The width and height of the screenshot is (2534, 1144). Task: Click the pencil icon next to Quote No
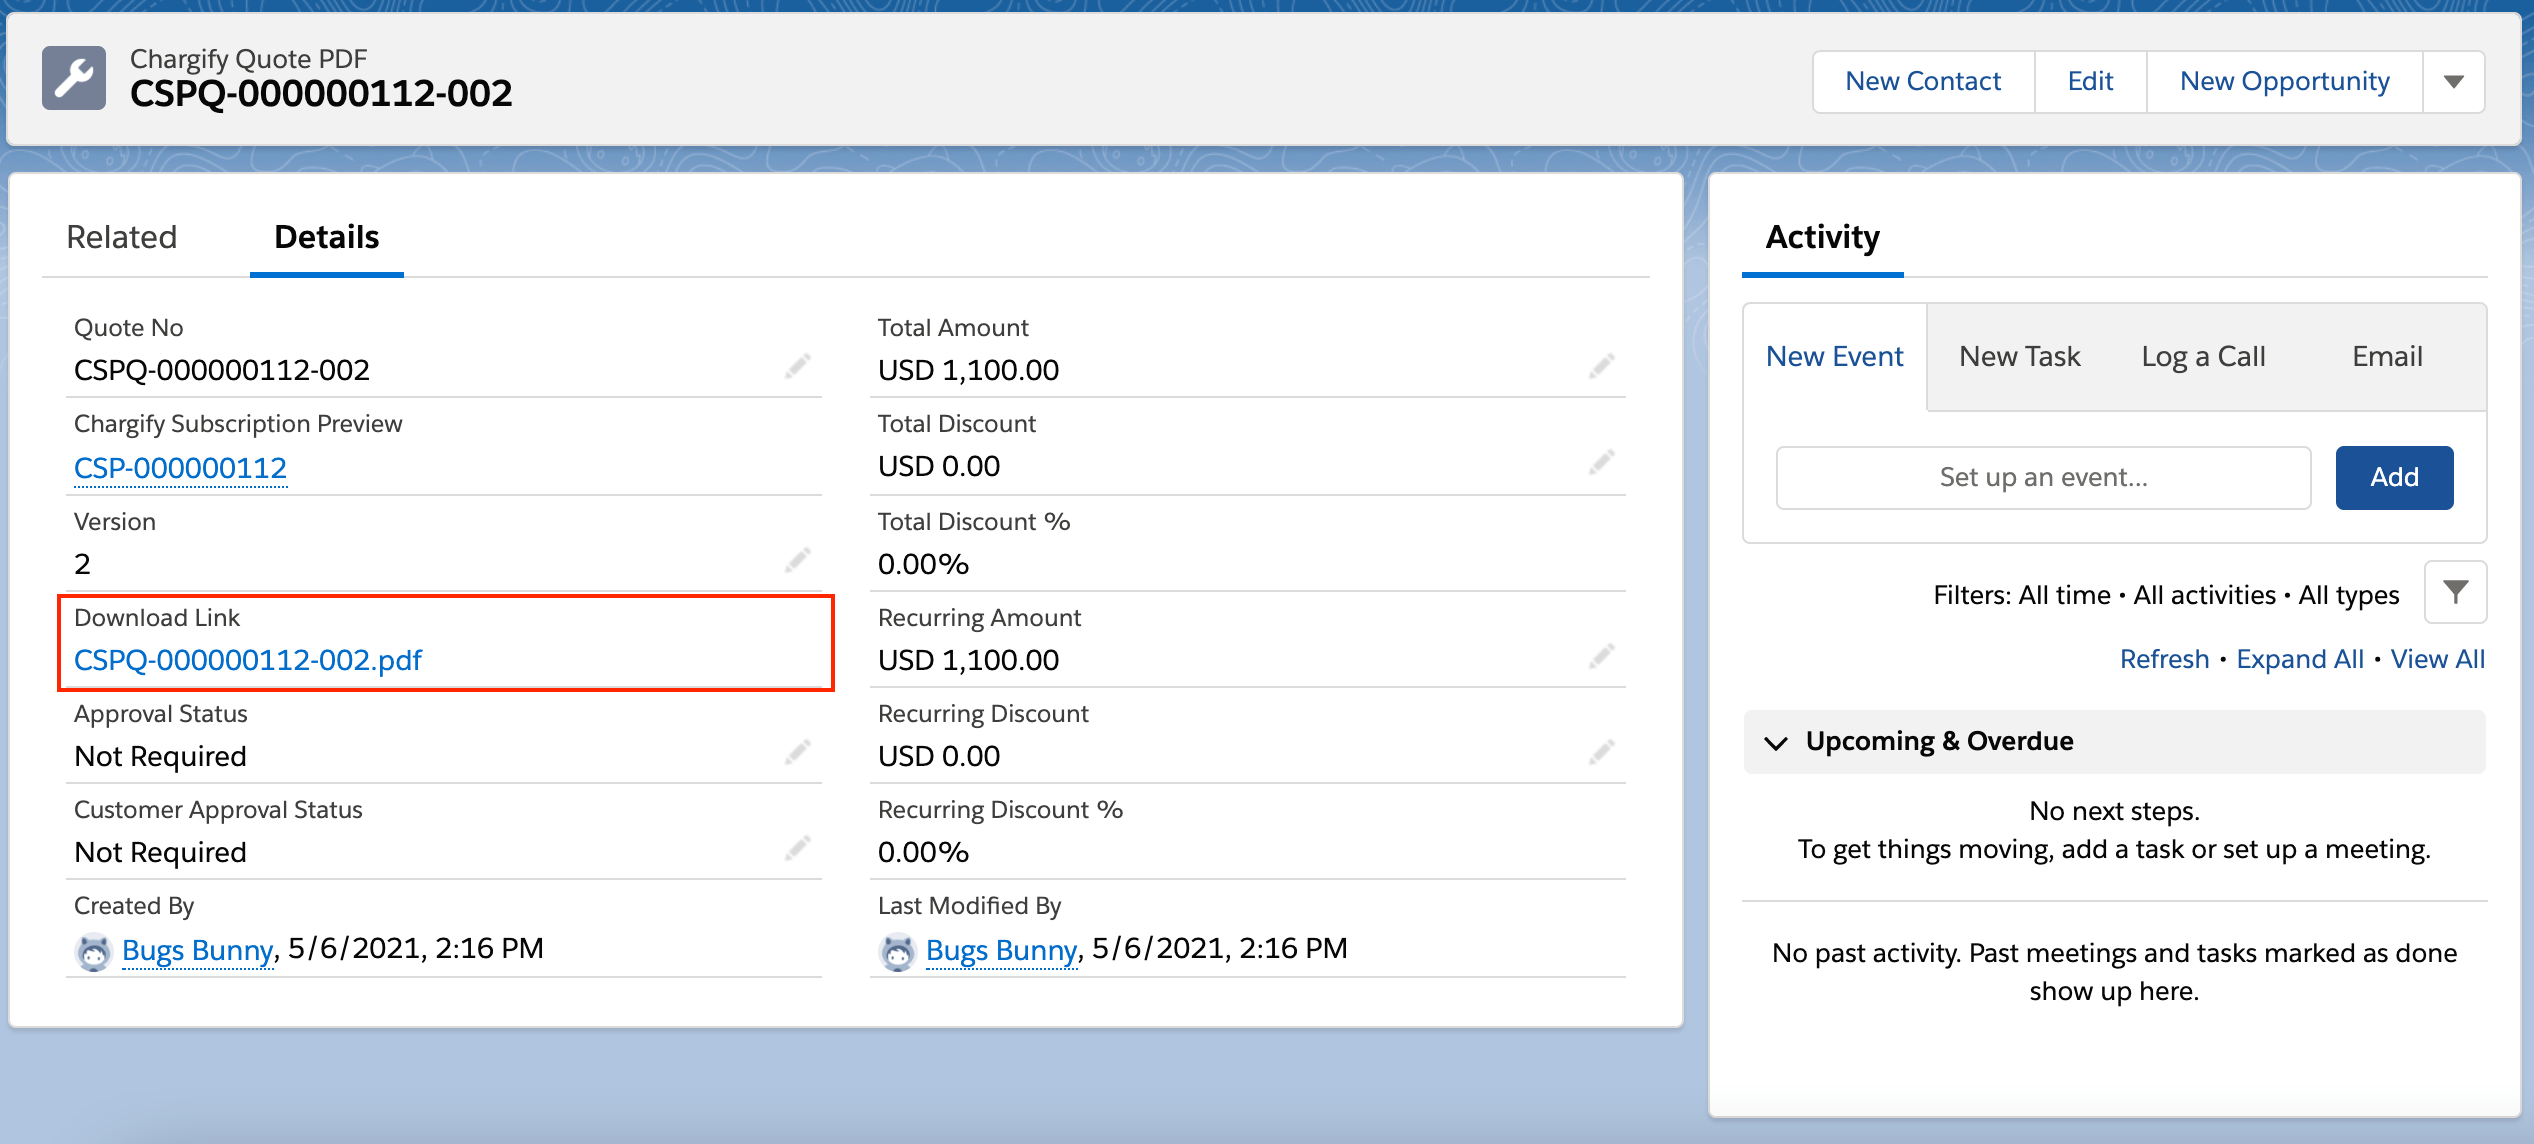pyautogui.click(x=797, y=367)
